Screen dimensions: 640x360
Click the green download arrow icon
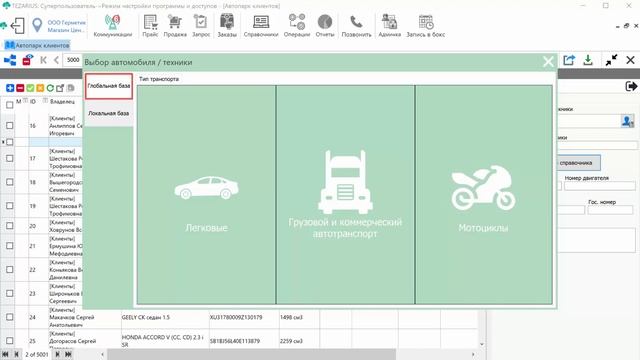[588, 60]
